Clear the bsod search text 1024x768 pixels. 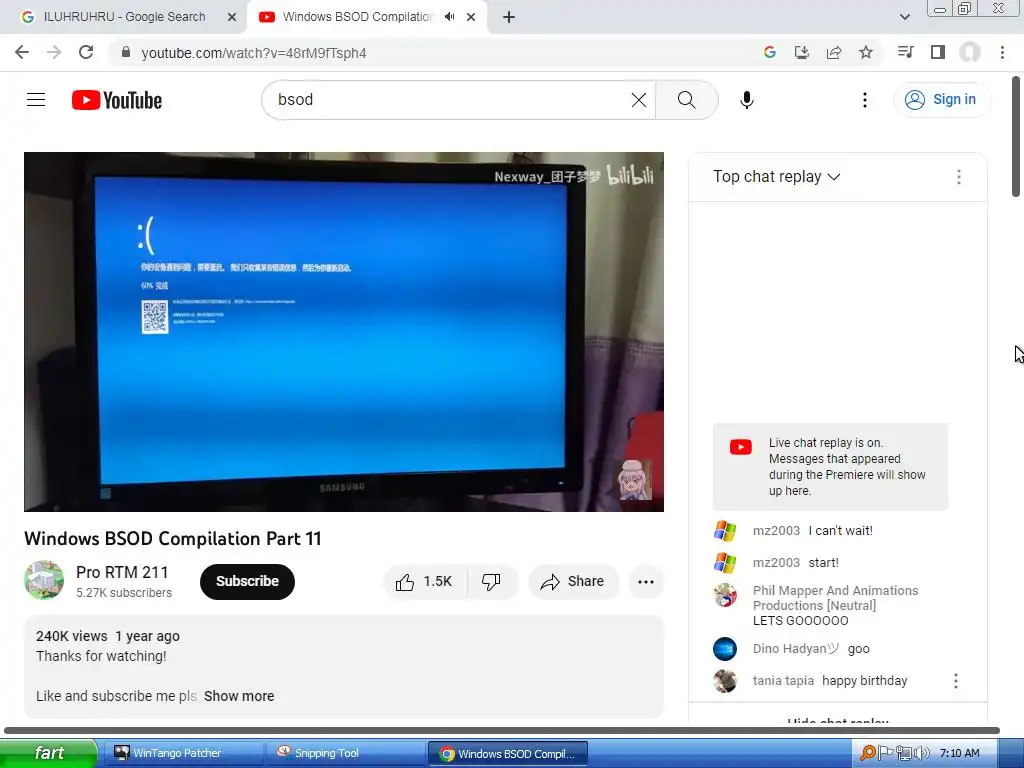639,99
